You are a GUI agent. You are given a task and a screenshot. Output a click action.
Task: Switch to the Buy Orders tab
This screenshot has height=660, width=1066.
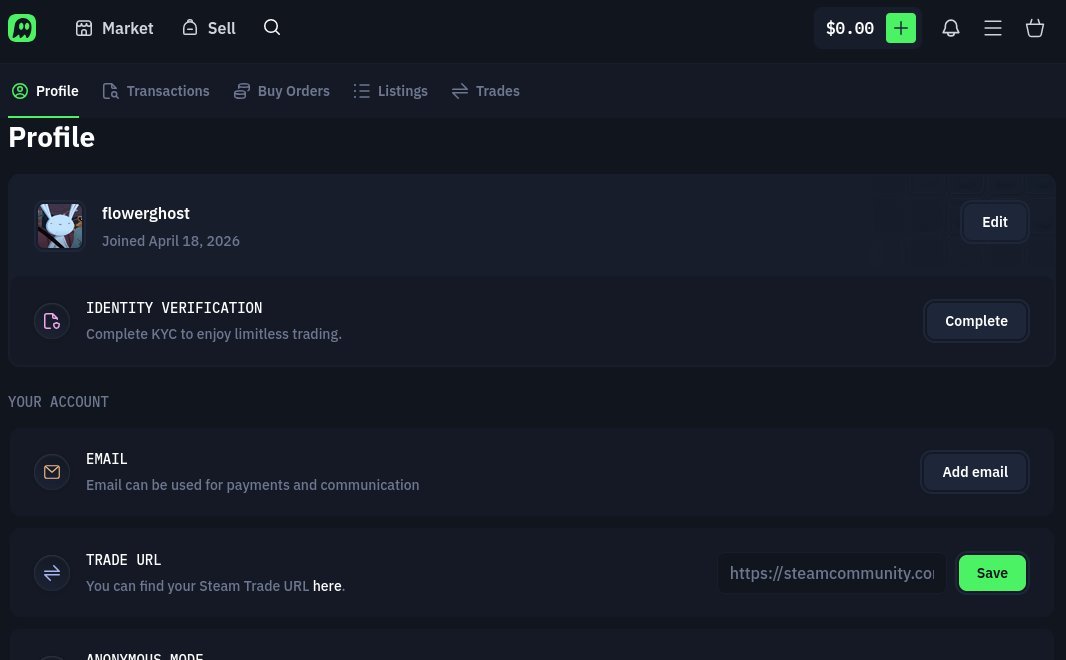[x=281, y=91]
